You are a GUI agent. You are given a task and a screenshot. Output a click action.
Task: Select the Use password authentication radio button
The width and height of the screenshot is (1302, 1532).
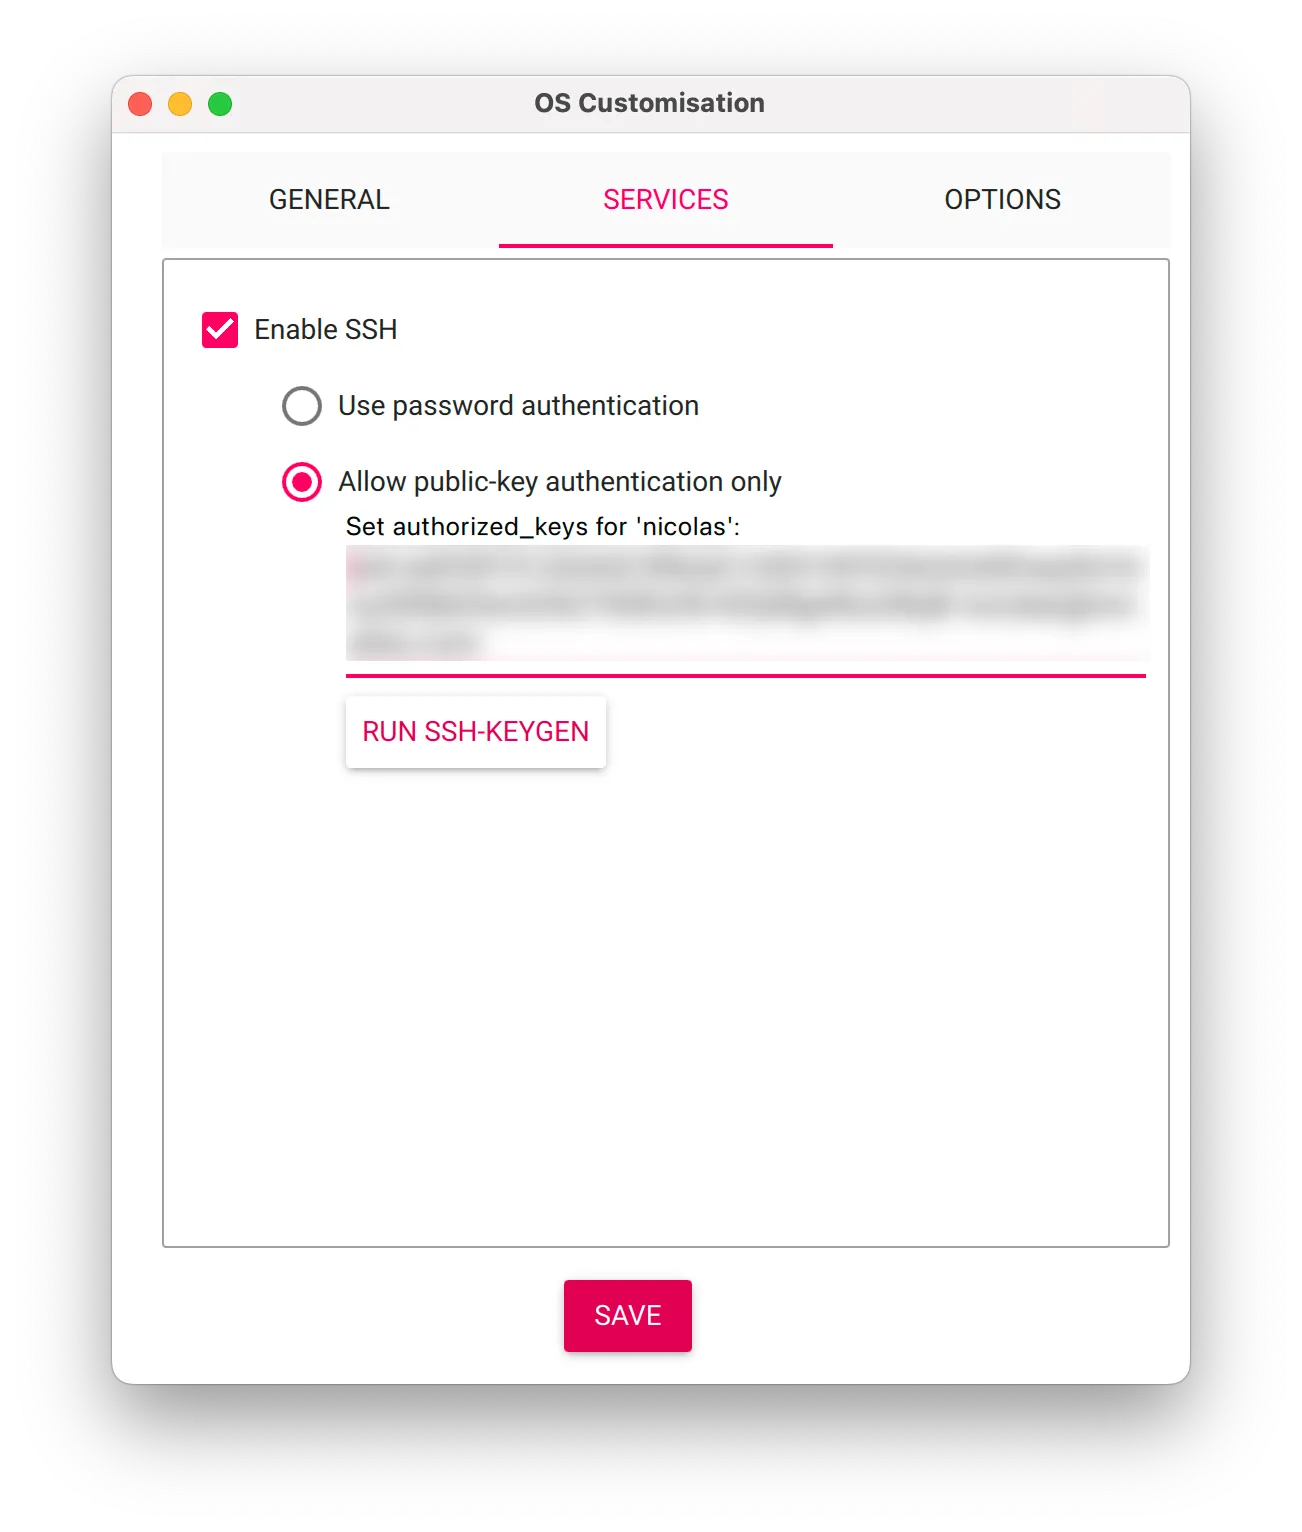point(302,406)
